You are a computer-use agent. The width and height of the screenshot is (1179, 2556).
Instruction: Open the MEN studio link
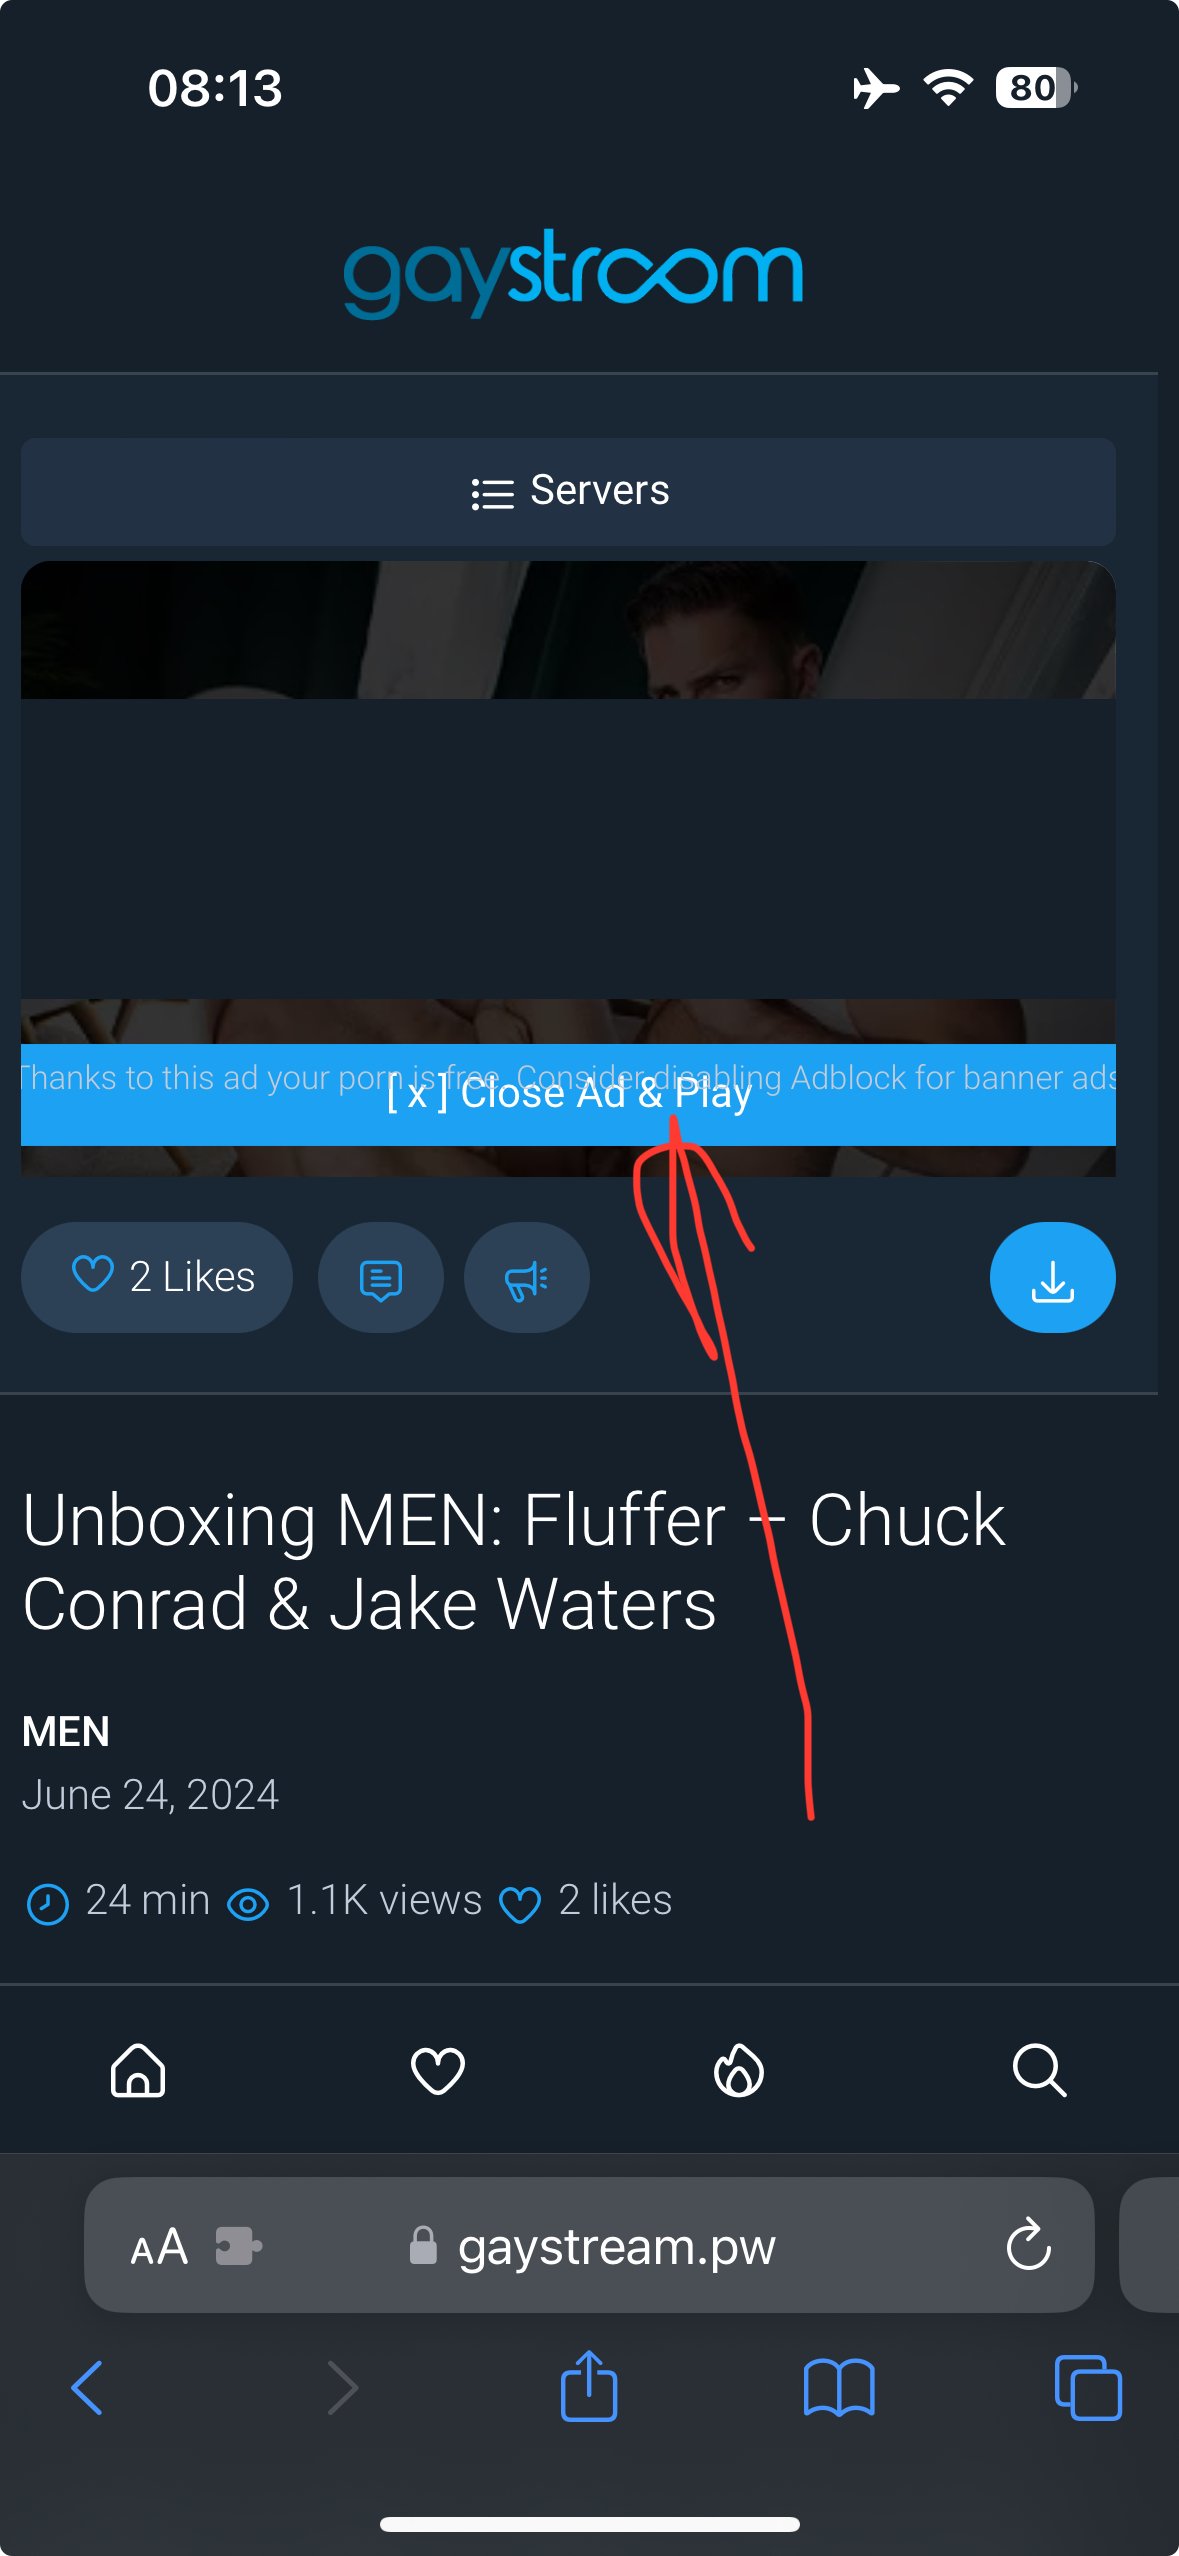tap(66, 1731)
